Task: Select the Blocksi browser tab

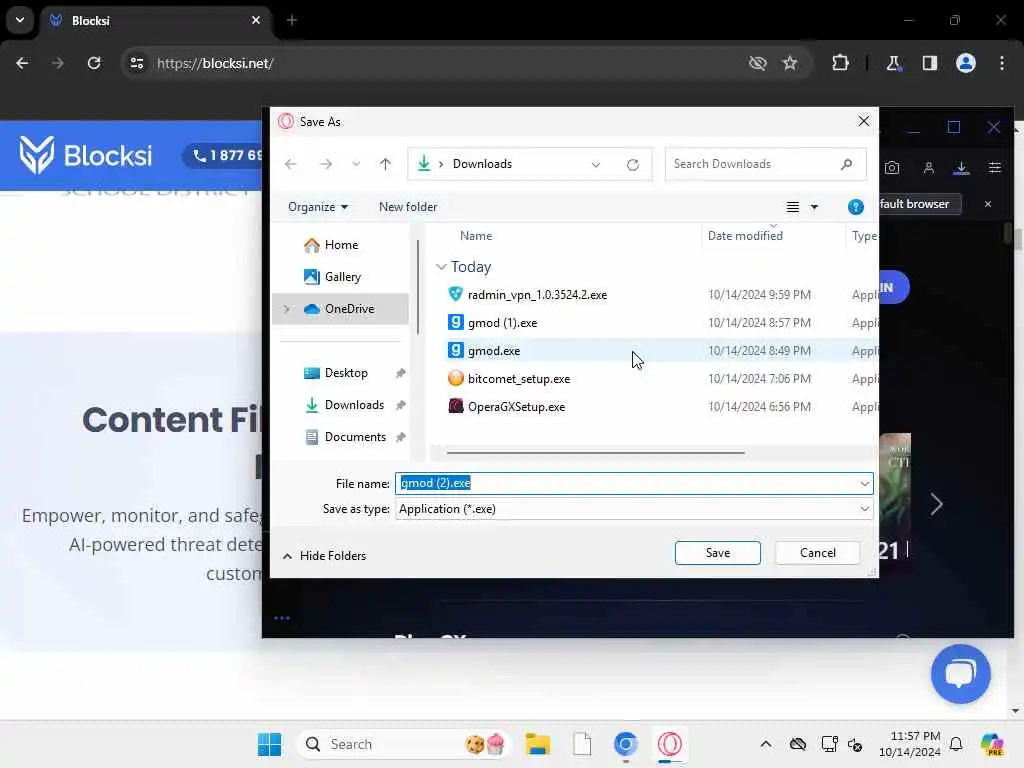Action: pos(155,20)
